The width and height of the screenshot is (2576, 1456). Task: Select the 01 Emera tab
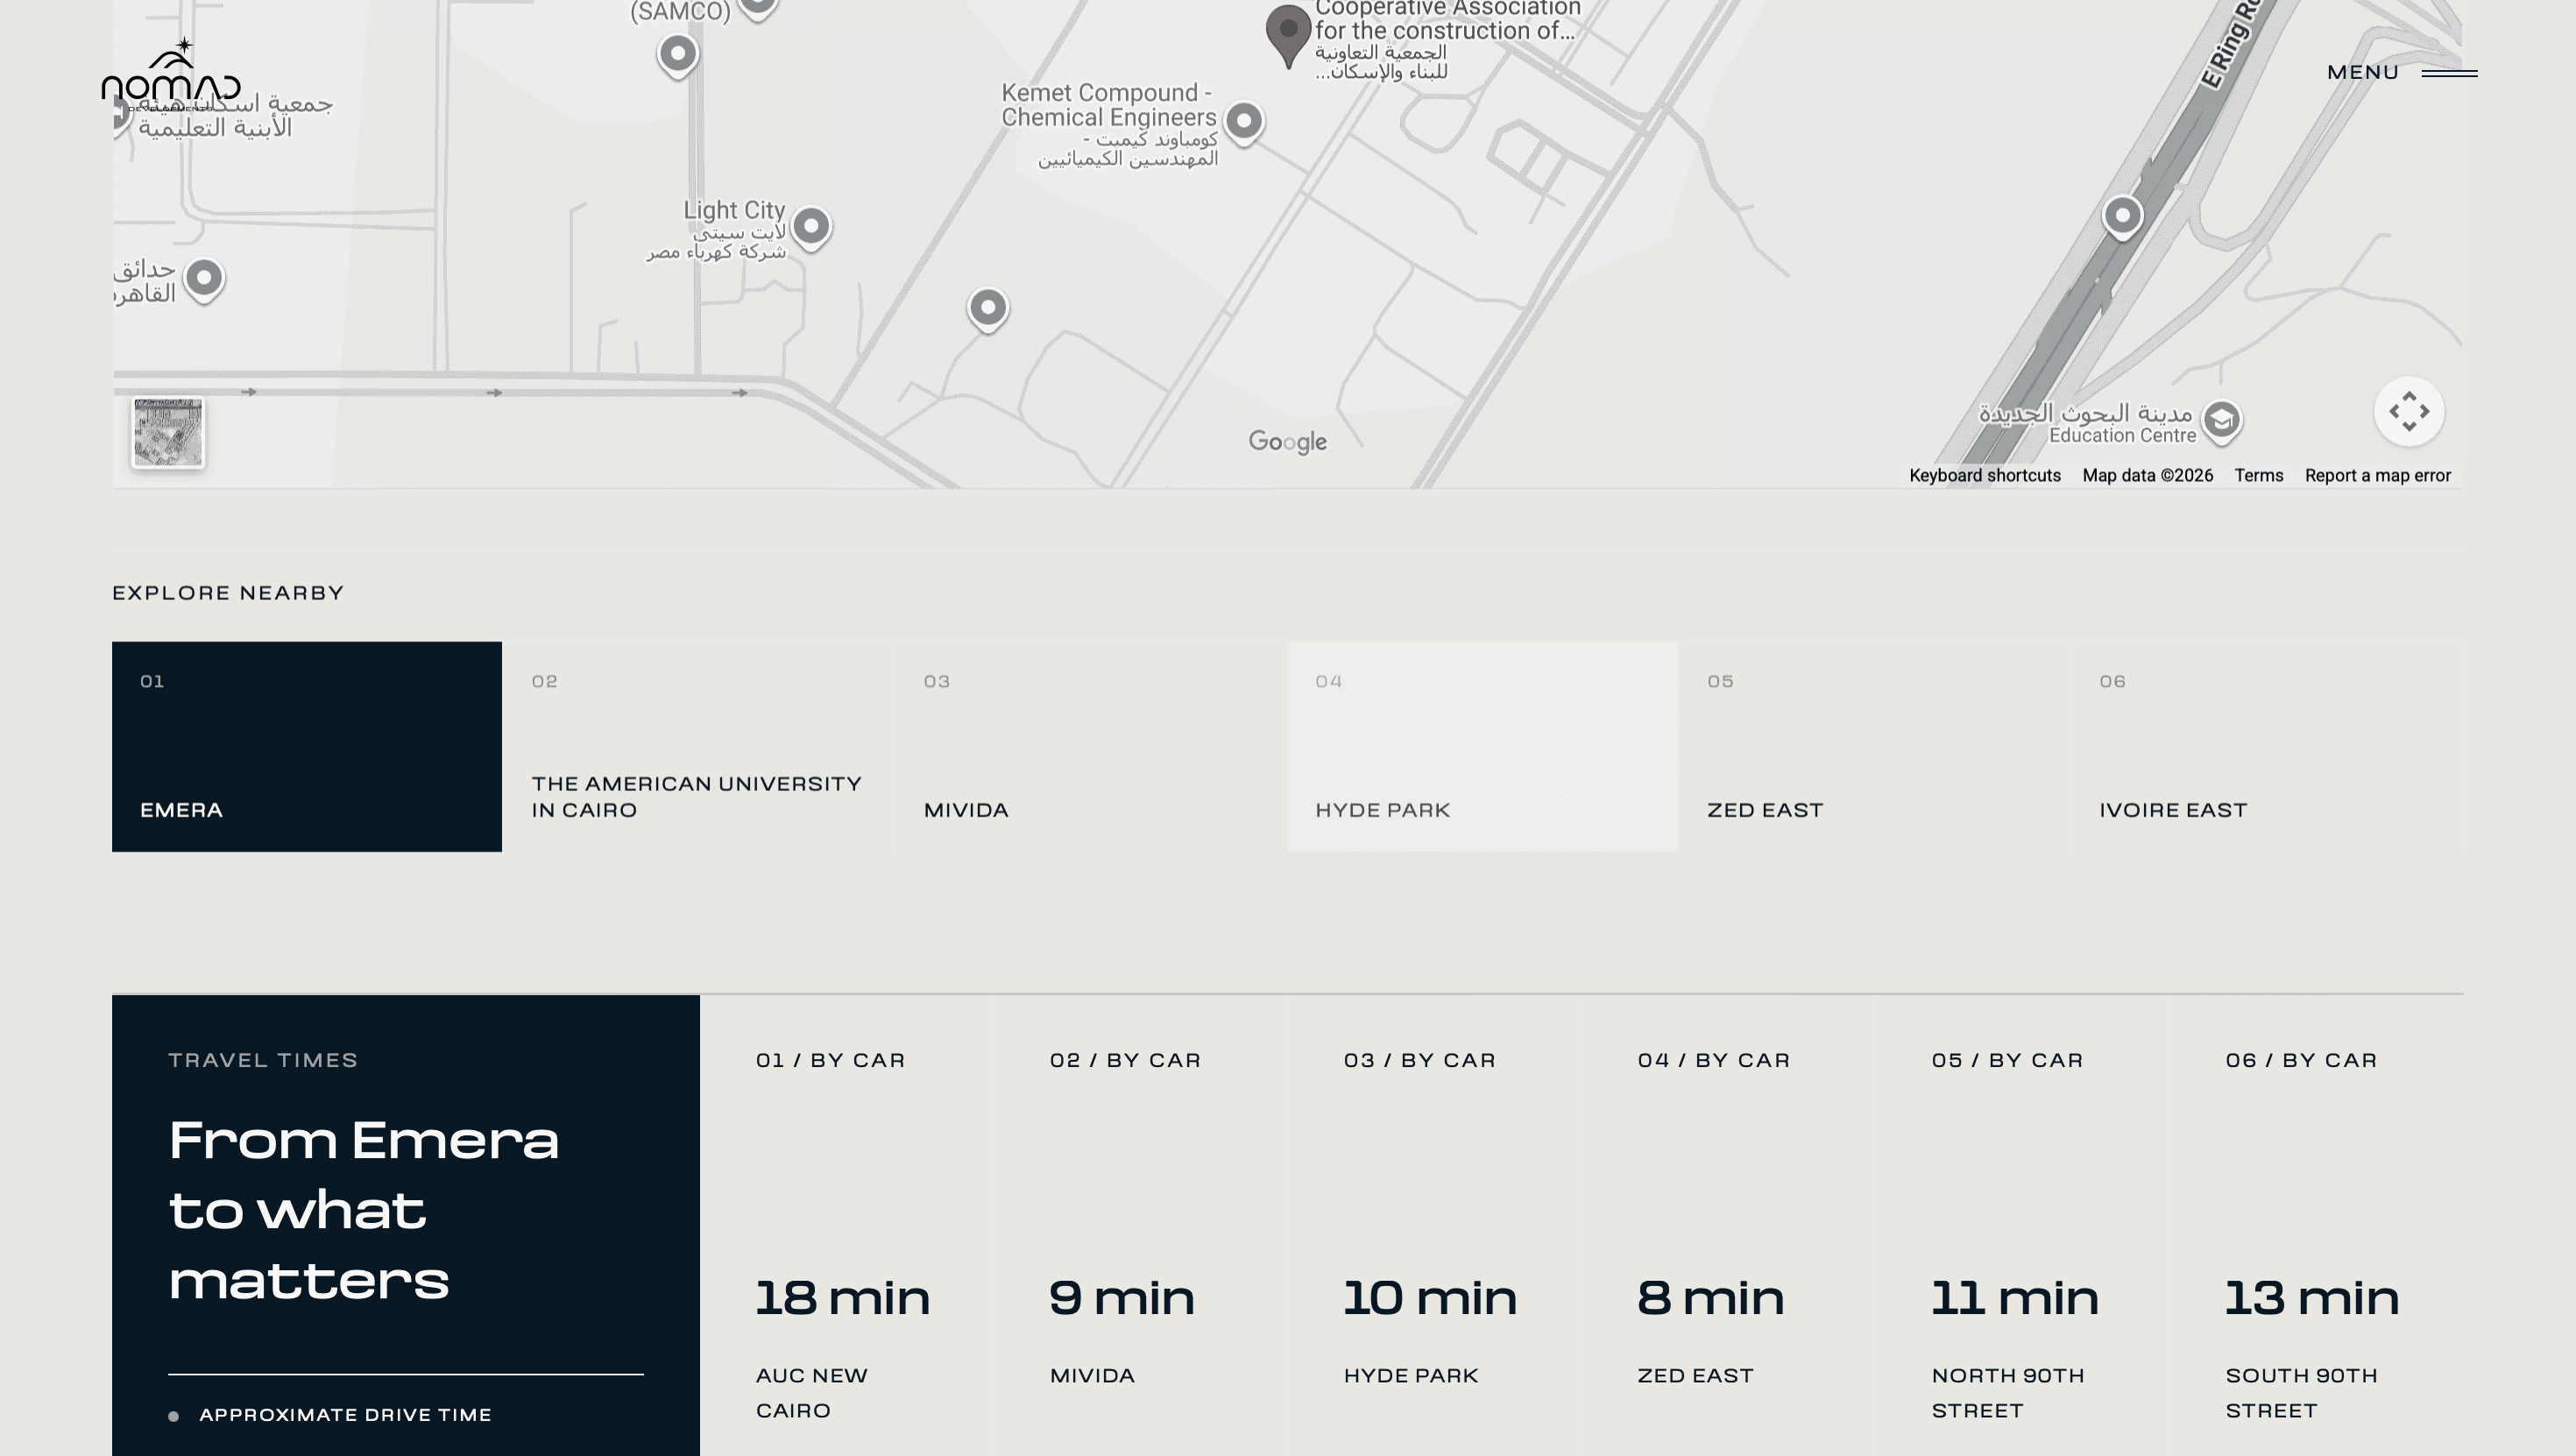tap(307, 747)
